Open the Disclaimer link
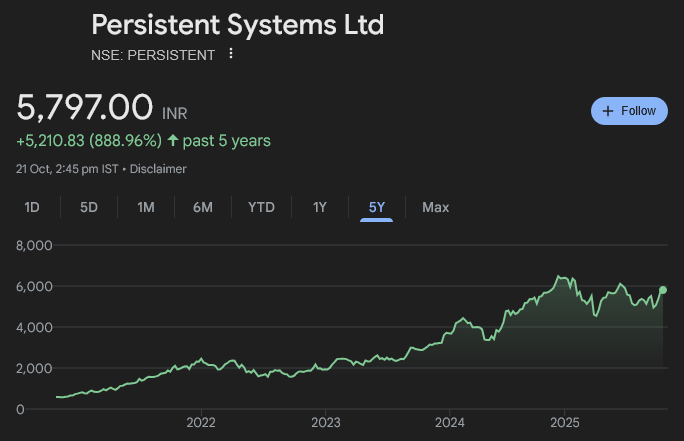This screenshot has height=441, width=684. click(x=161, y=169)
